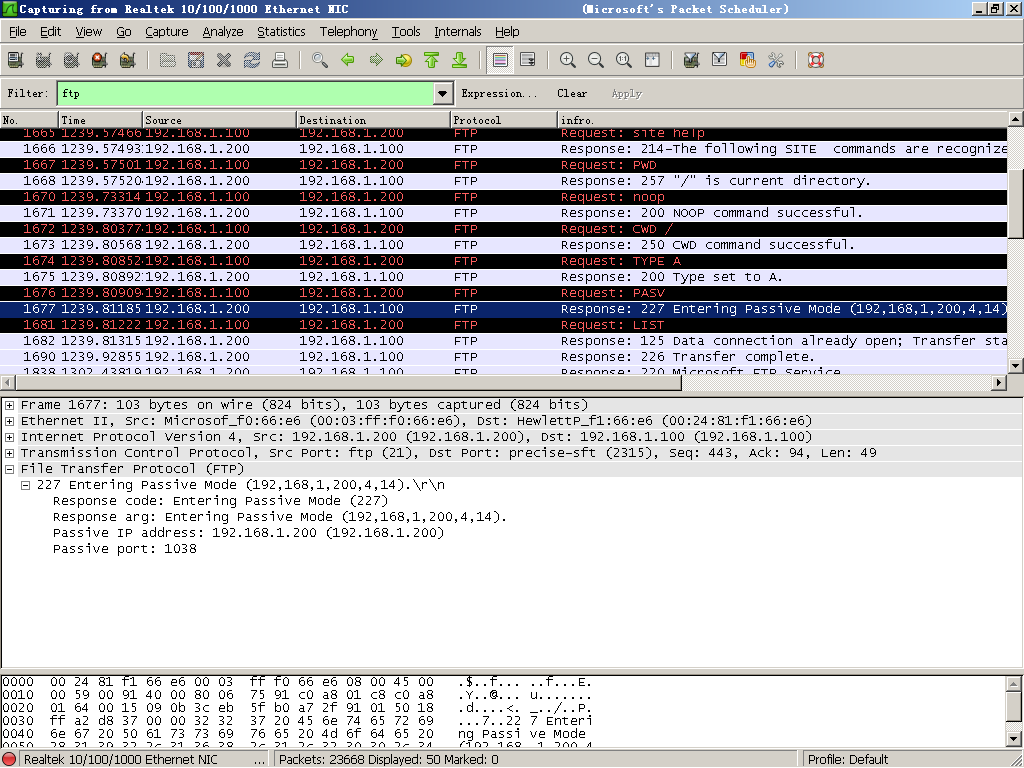Select packet 1690 Transfer complete
The height and width of the screenshot is (768, 1024).
click(x=504, y=357)
